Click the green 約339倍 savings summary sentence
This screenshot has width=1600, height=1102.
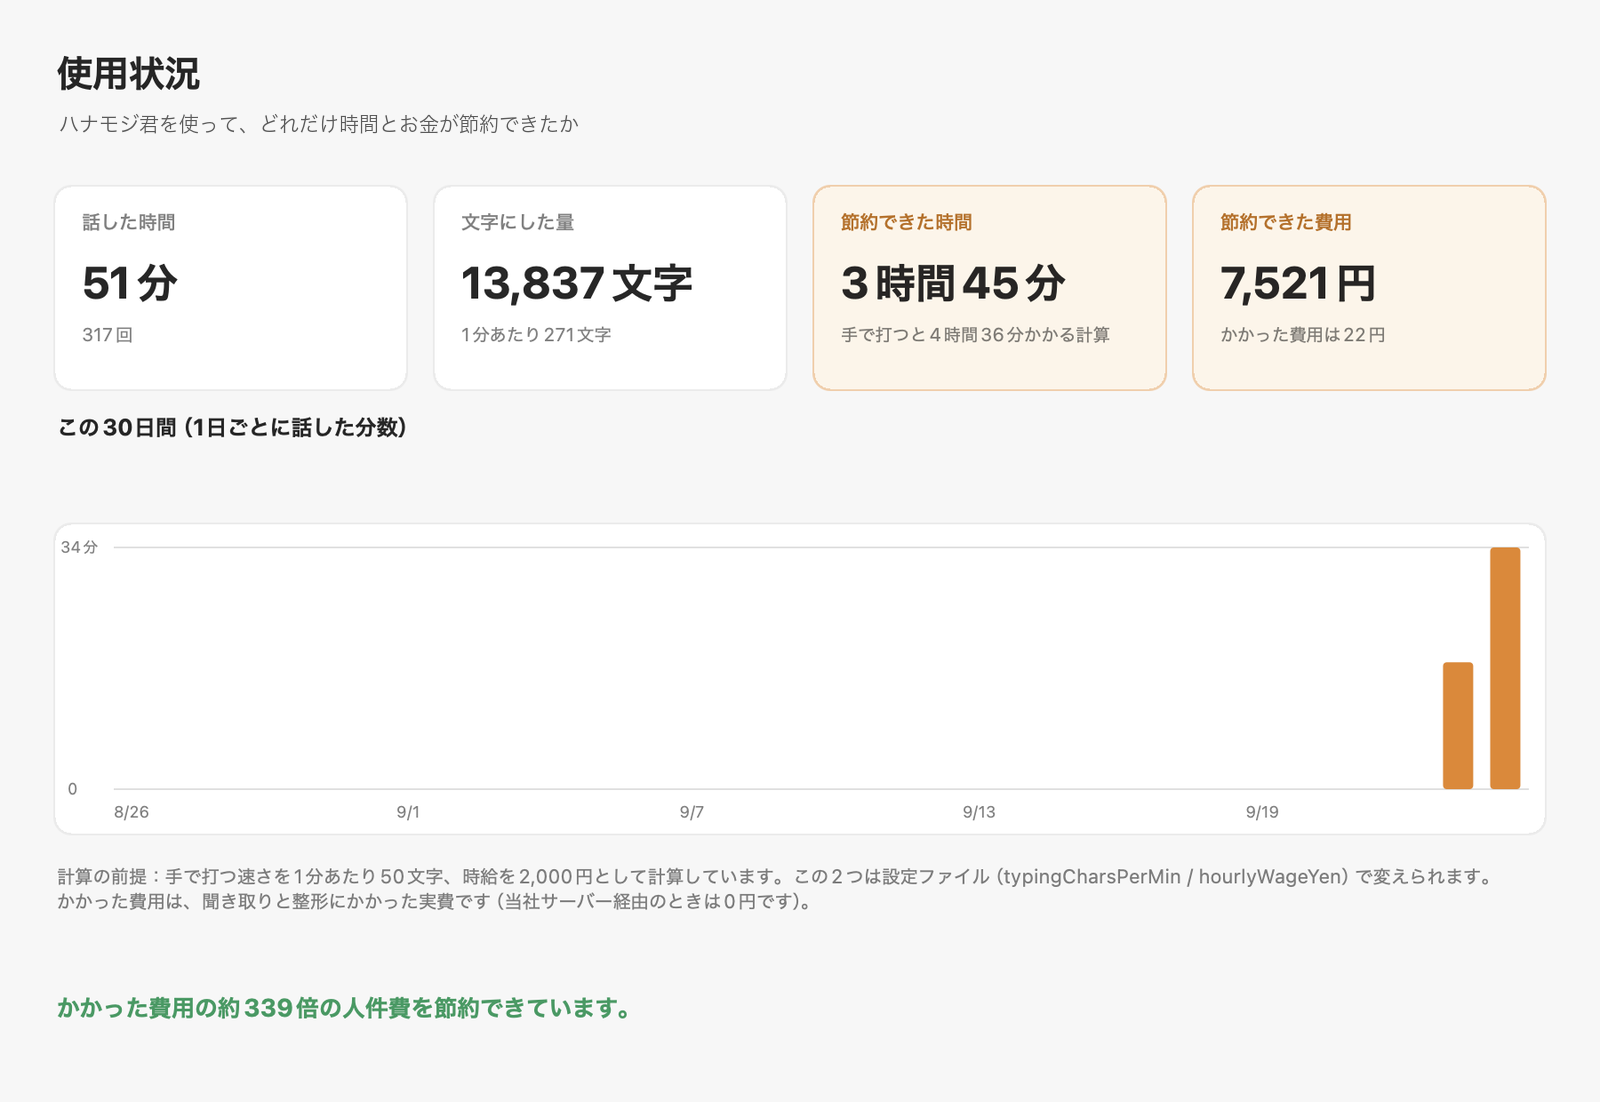point(345,1008)
